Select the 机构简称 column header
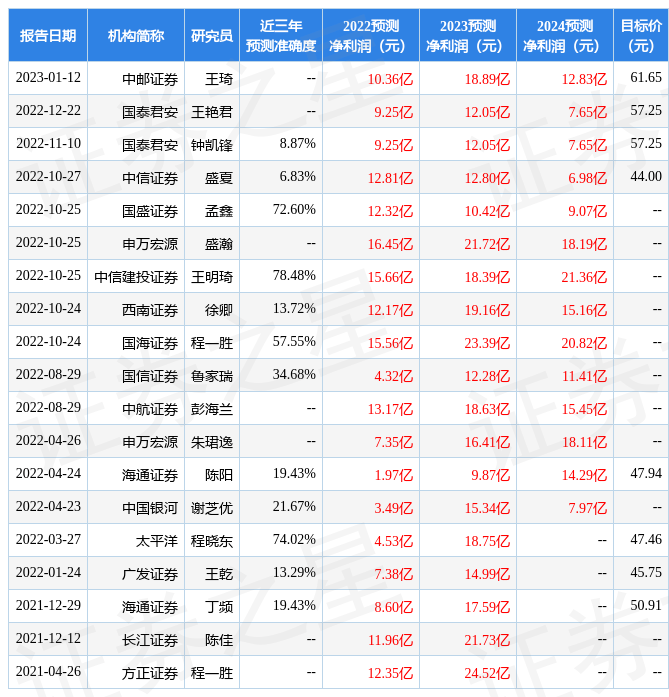This screenshot has width=669, height=697. coord(136,36)
